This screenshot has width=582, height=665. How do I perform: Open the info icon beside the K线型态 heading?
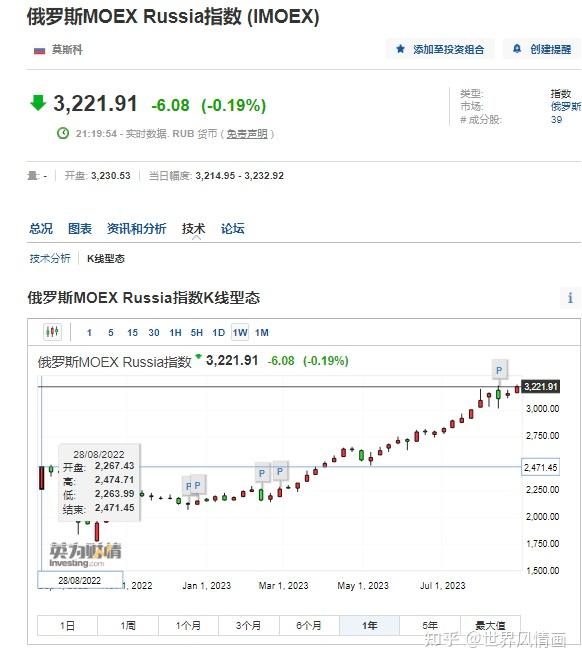570,297
